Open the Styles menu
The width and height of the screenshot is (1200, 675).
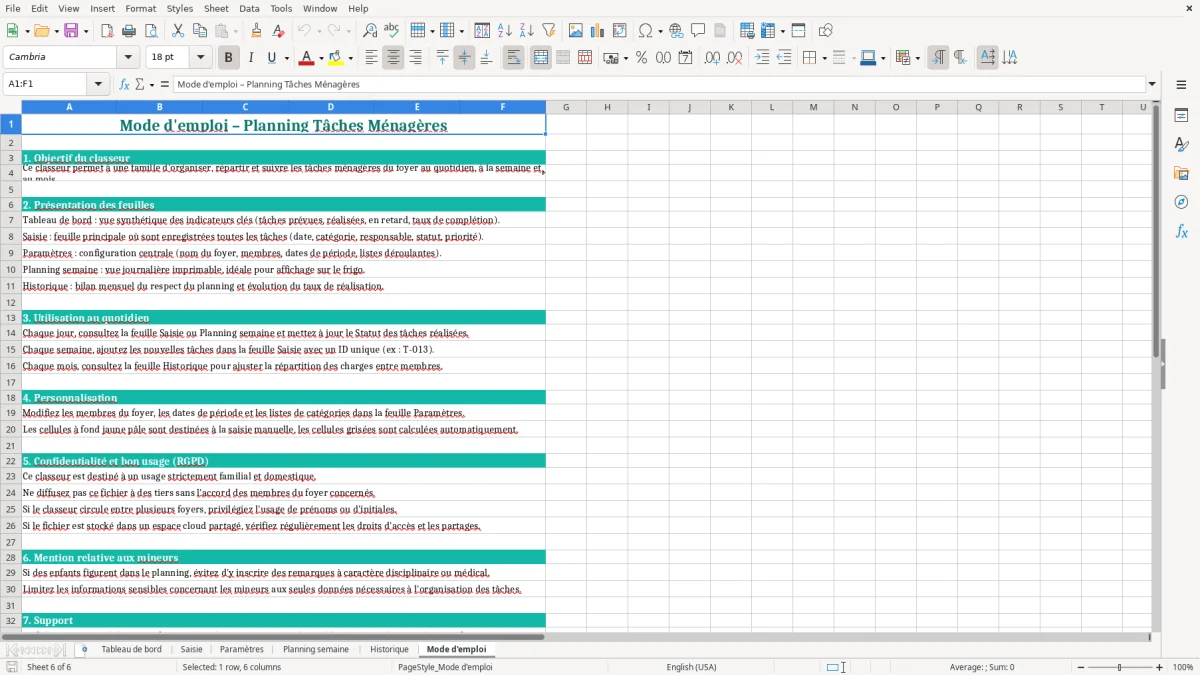pyautogui.click(x=180, y=8)
